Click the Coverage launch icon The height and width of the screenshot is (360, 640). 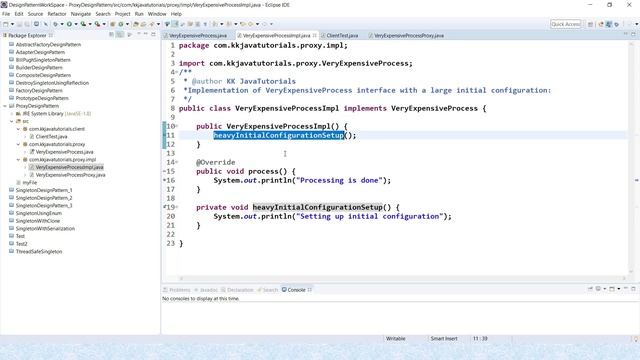(83, 24)
